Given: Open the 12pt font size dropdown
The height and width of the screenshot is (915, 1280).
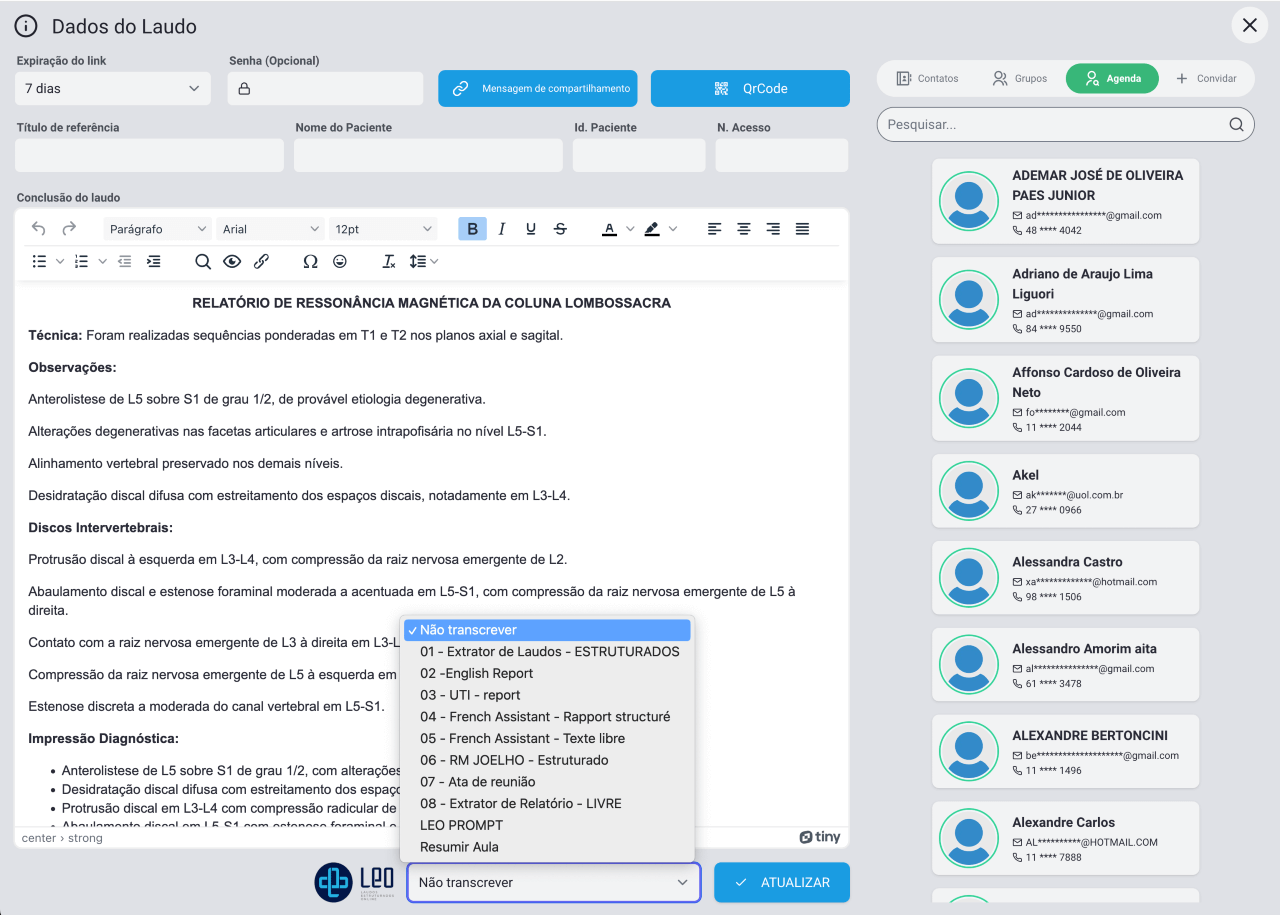Looking at the screenshot, I should coord(384,229).
